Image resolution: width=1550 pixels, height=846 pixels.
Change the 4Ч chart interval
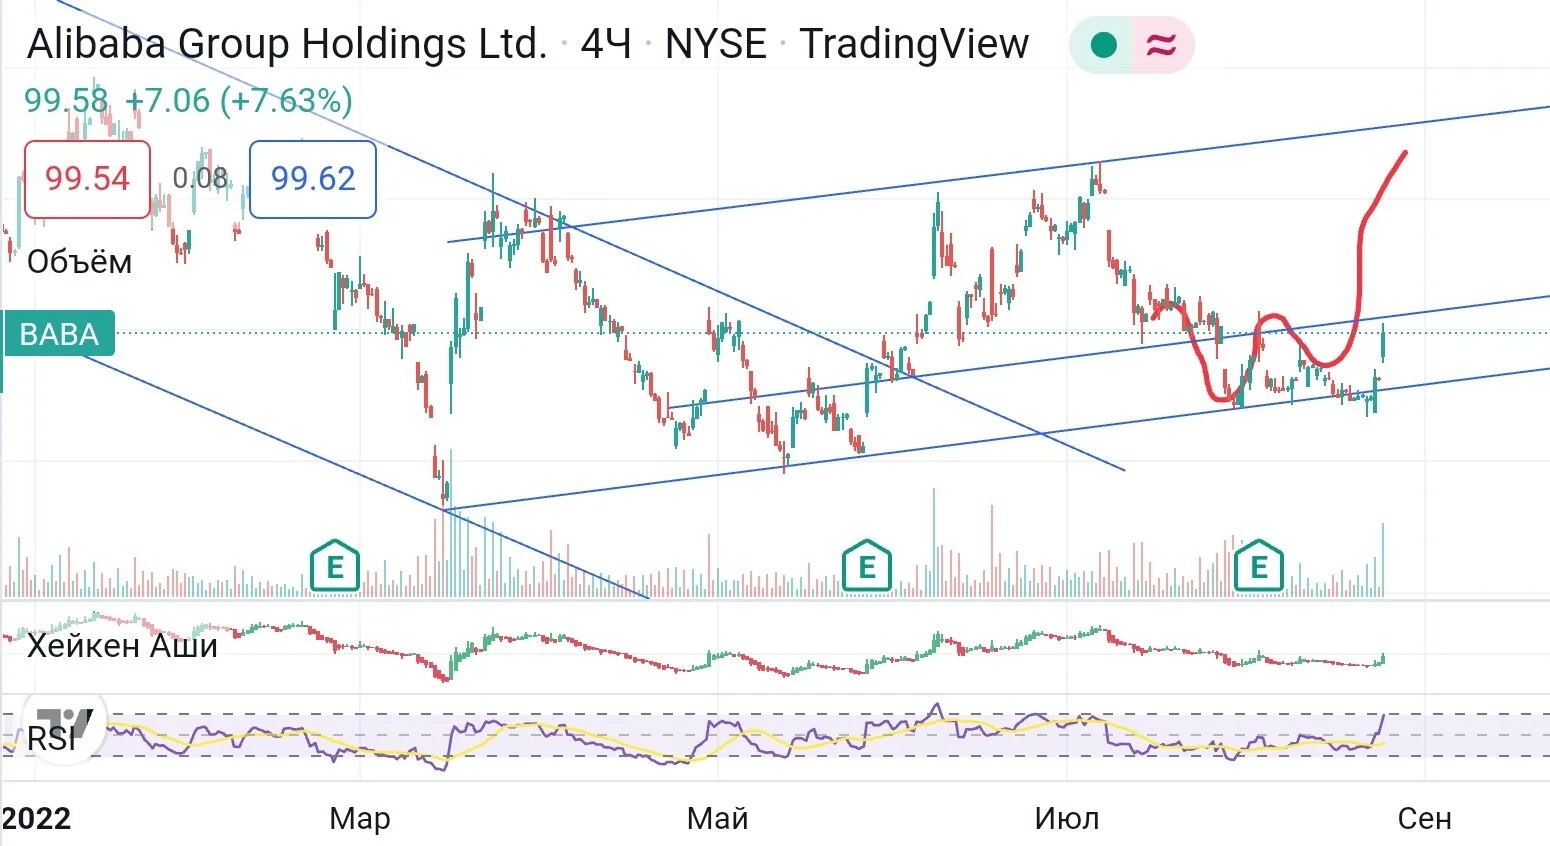pos(606,44)
